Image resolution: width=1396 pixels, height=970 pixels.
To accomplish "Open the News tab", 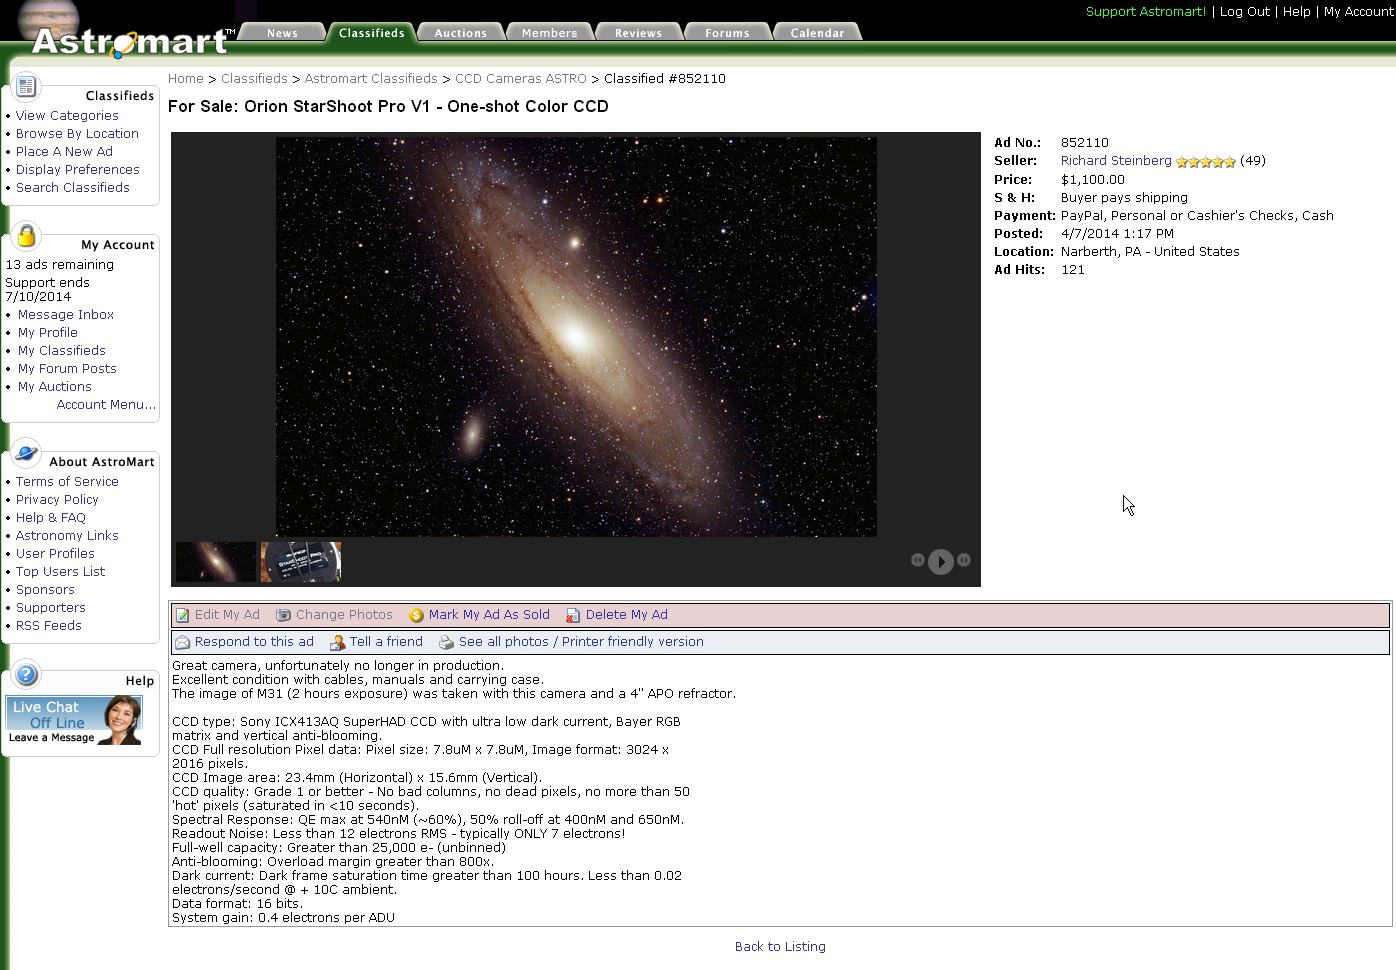I will click(282, 32).
